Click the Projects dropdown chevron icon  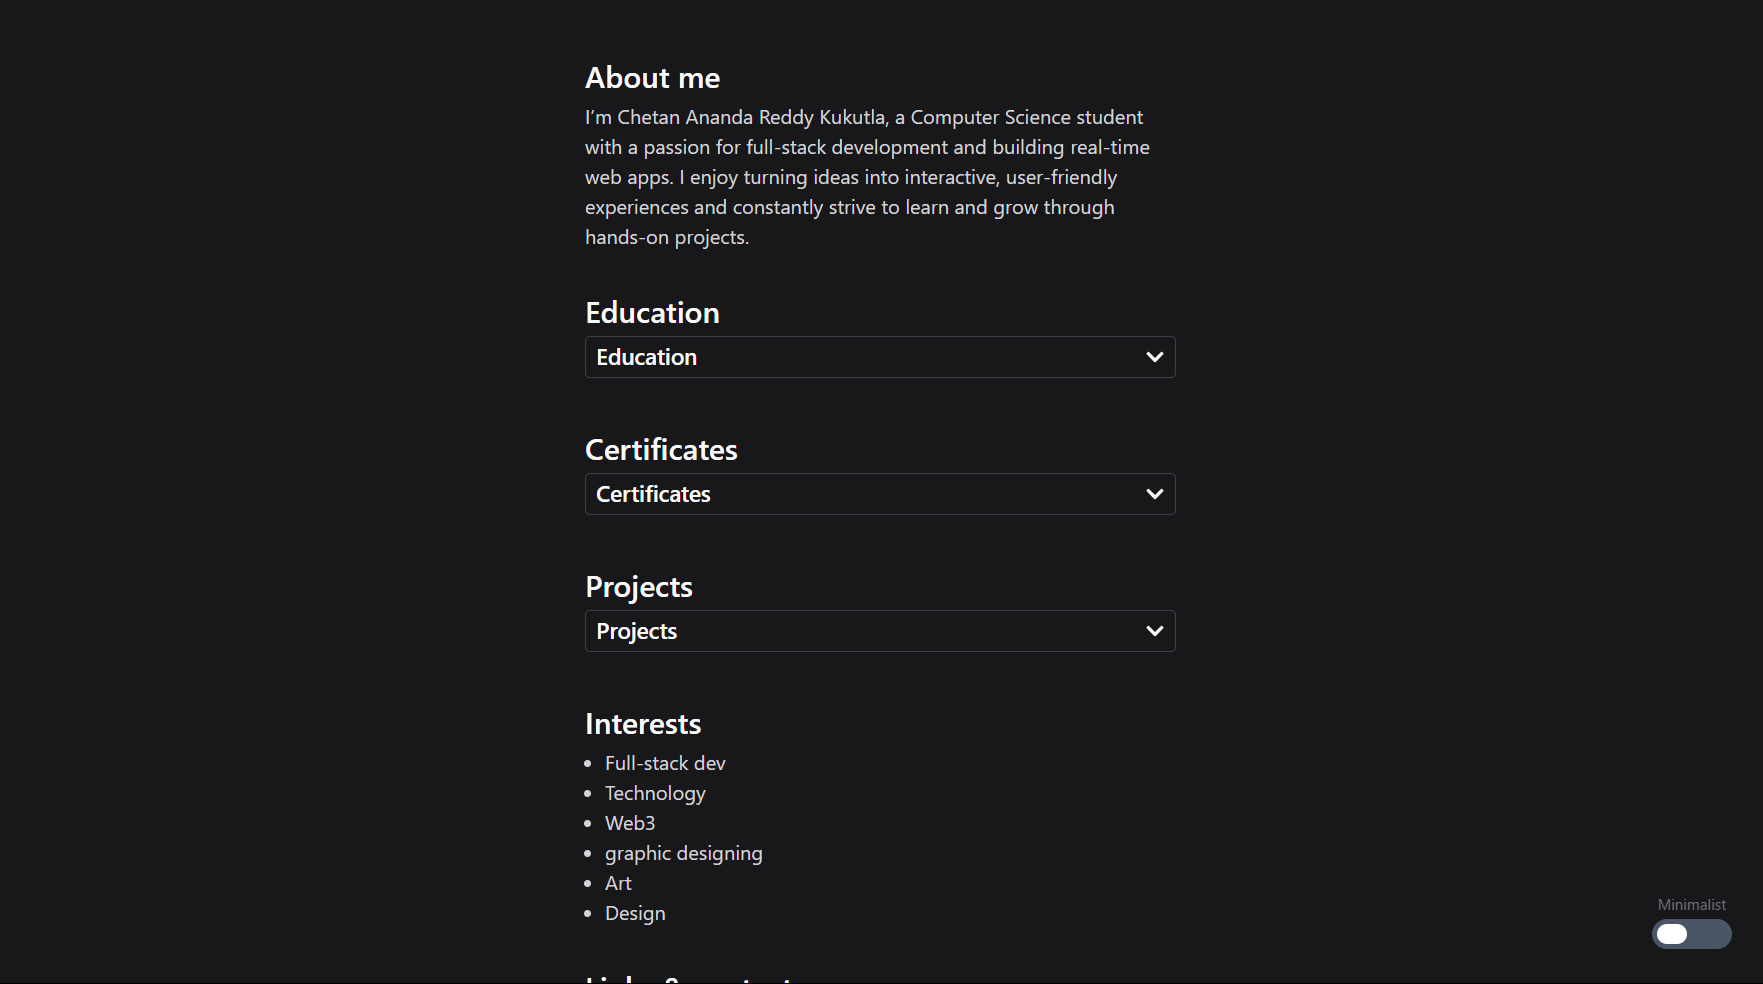(1154, 631)
